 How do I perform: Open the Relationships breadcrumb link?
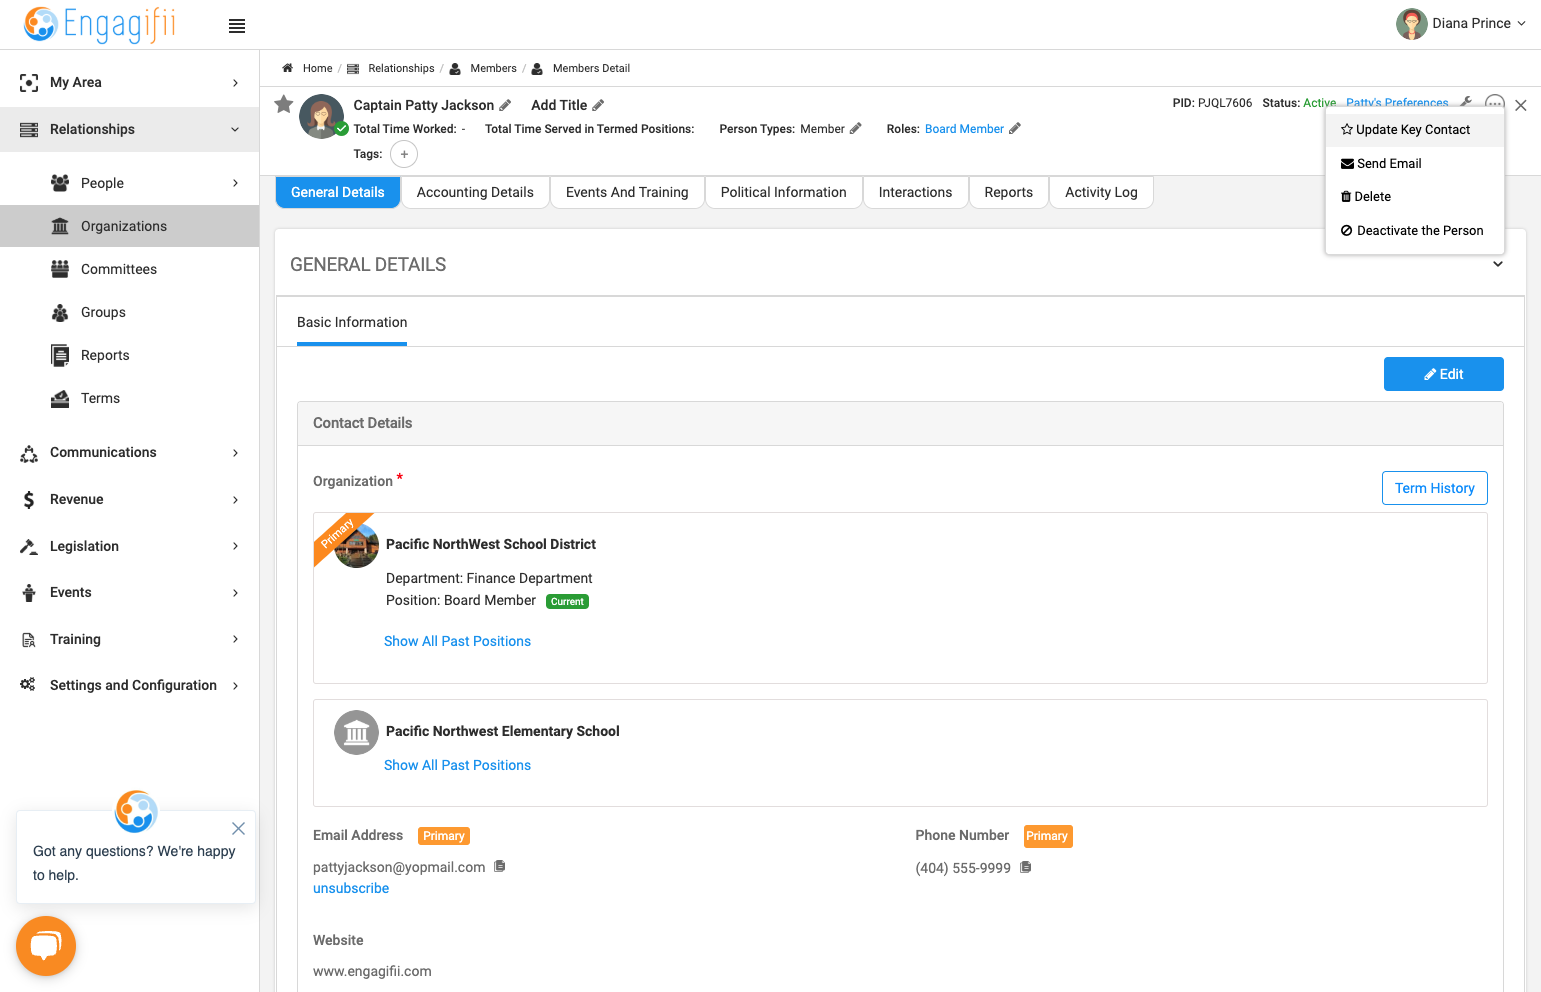pos(401,68)
